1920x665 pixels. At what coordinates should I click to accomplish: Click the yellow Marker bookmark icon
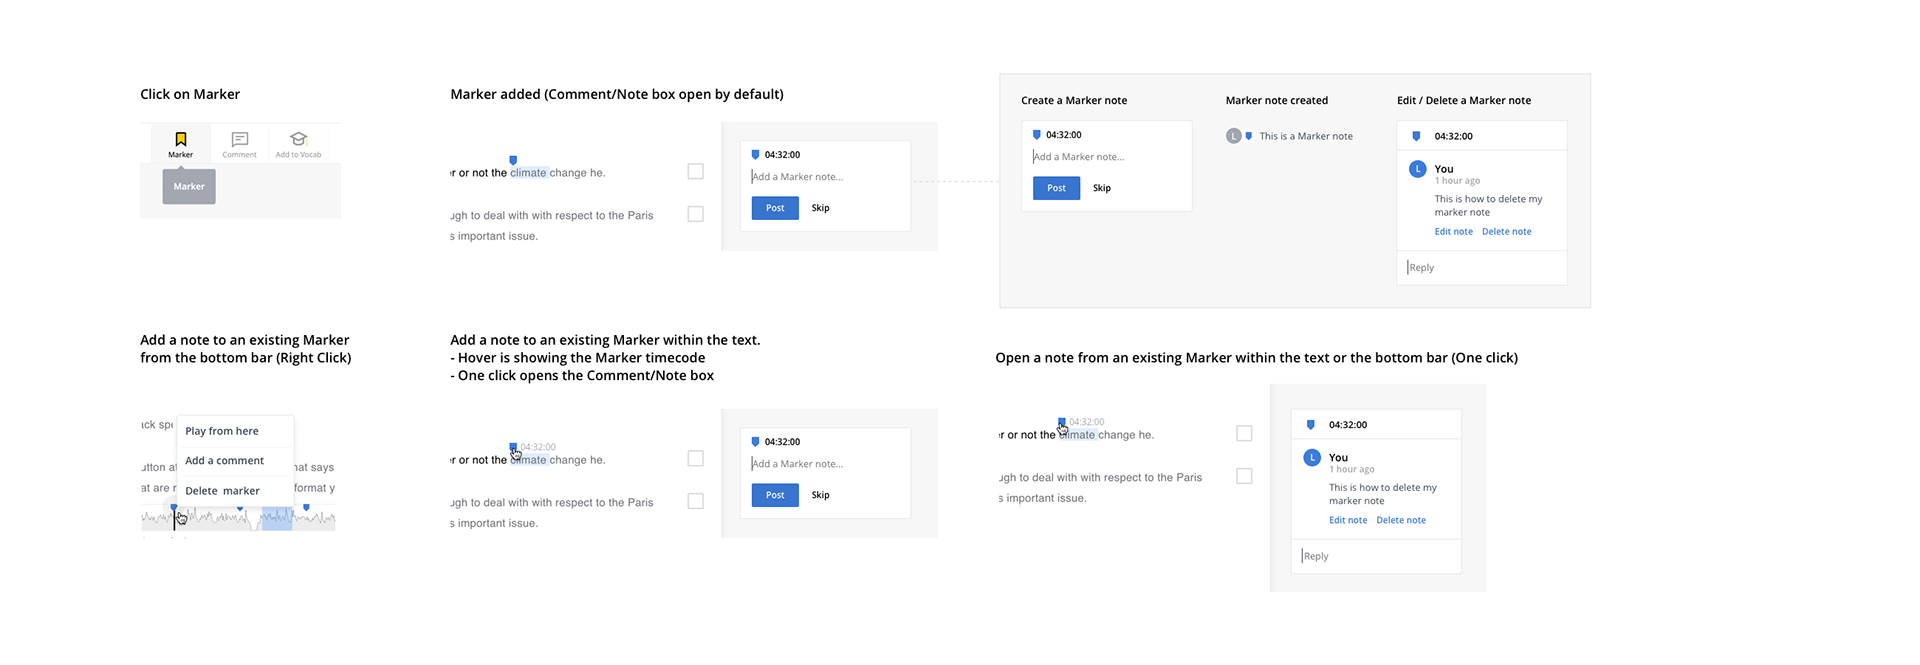(181, 139)
